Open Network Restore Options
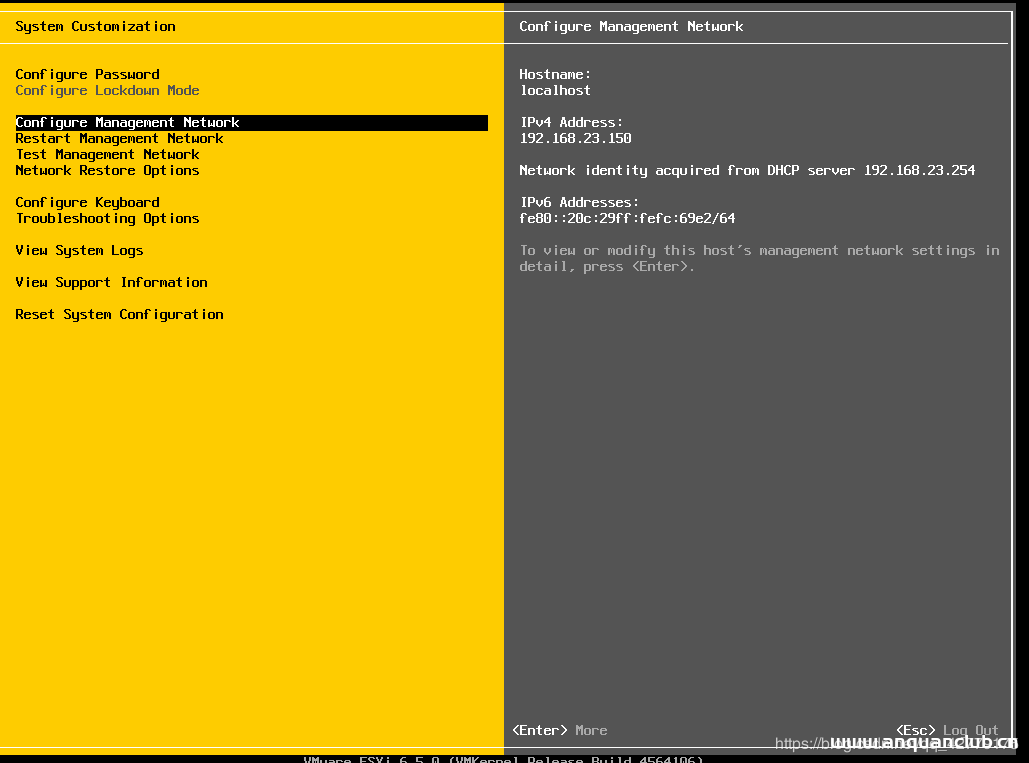This screenshot has width=1029, height=763. coord(107,170)
